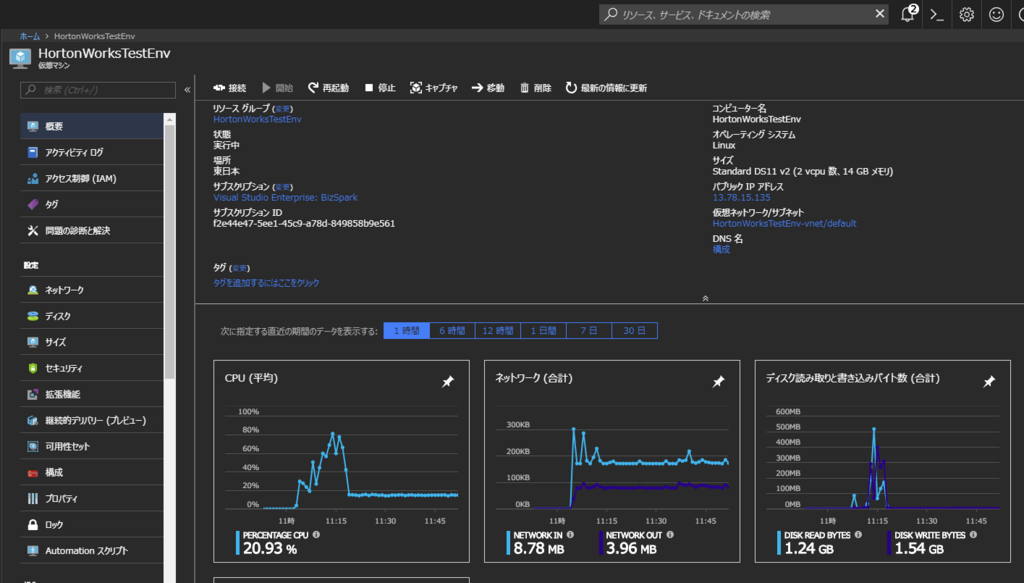Click the CPU (平均) line chart
This screenshot has height=583, width=1024.
[341, 460]
